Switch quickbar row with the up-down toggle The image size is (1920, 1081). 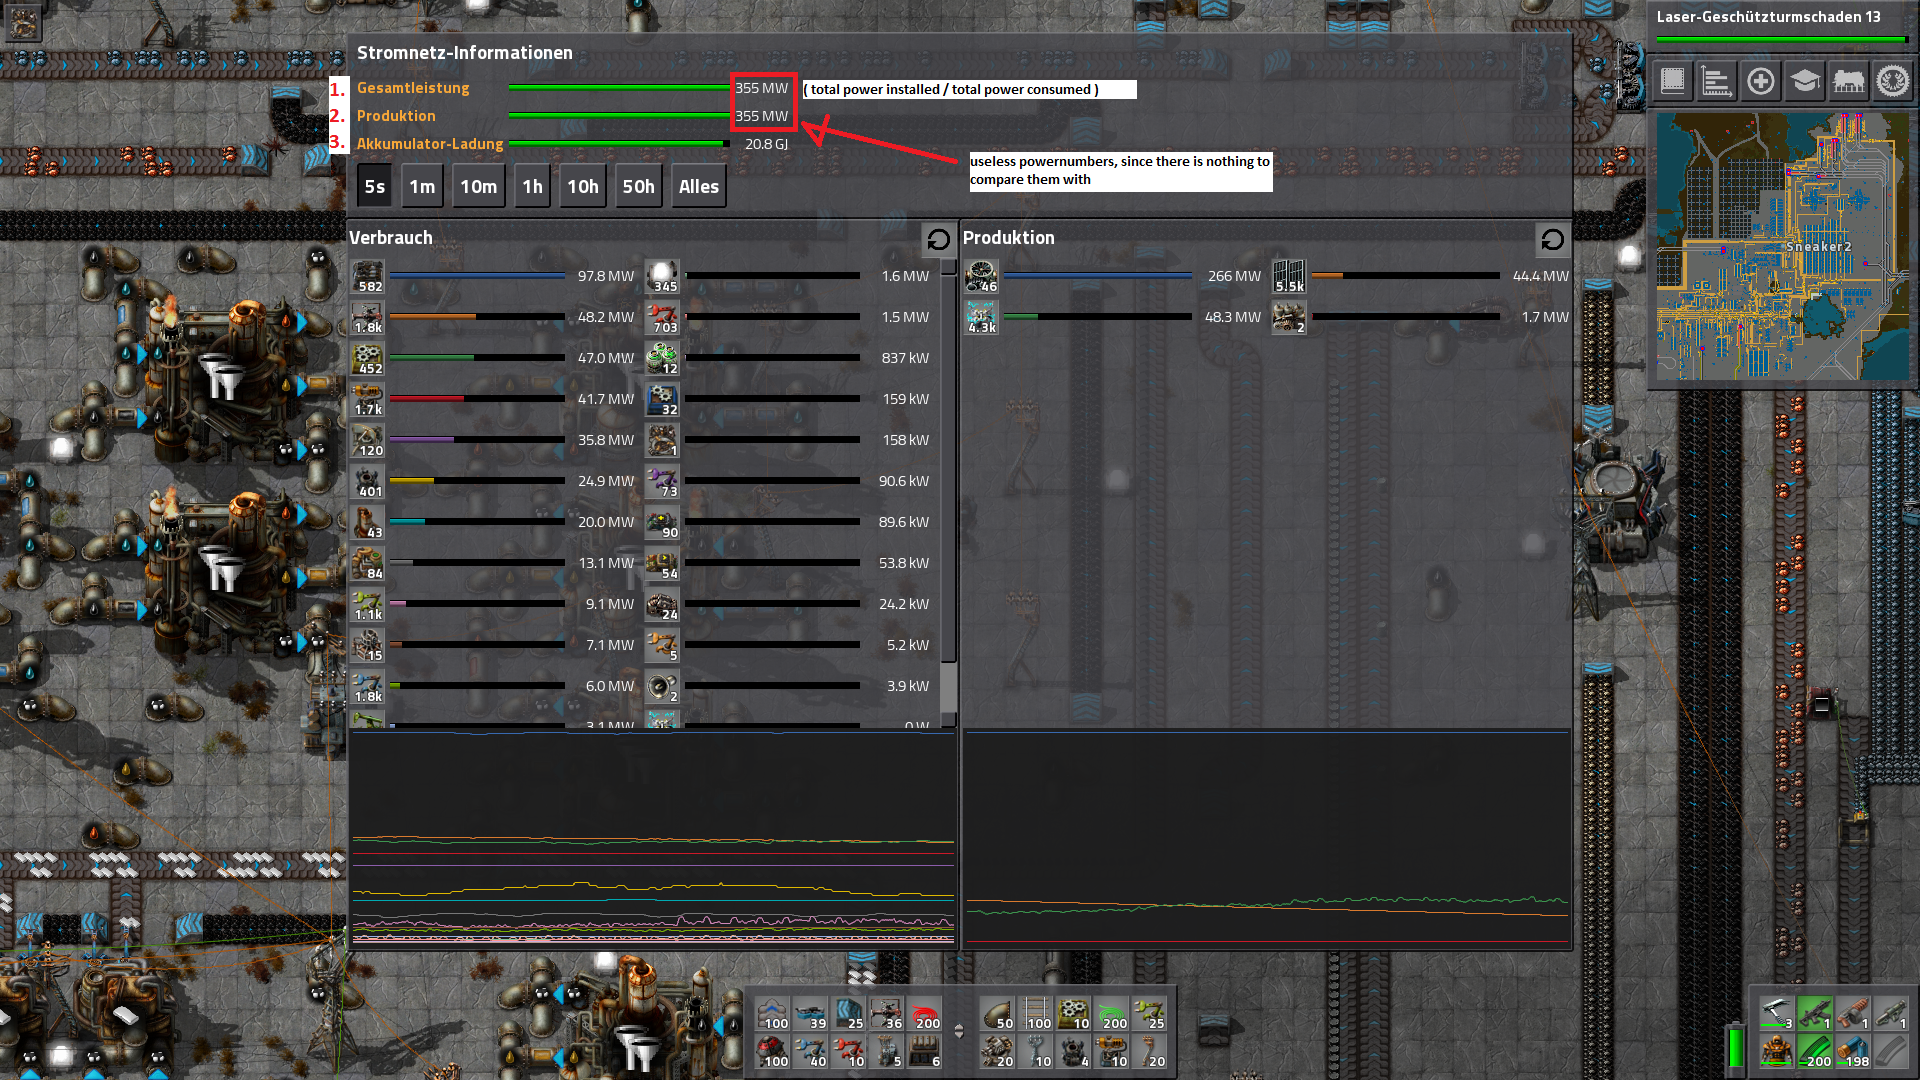pos(959,1032)
